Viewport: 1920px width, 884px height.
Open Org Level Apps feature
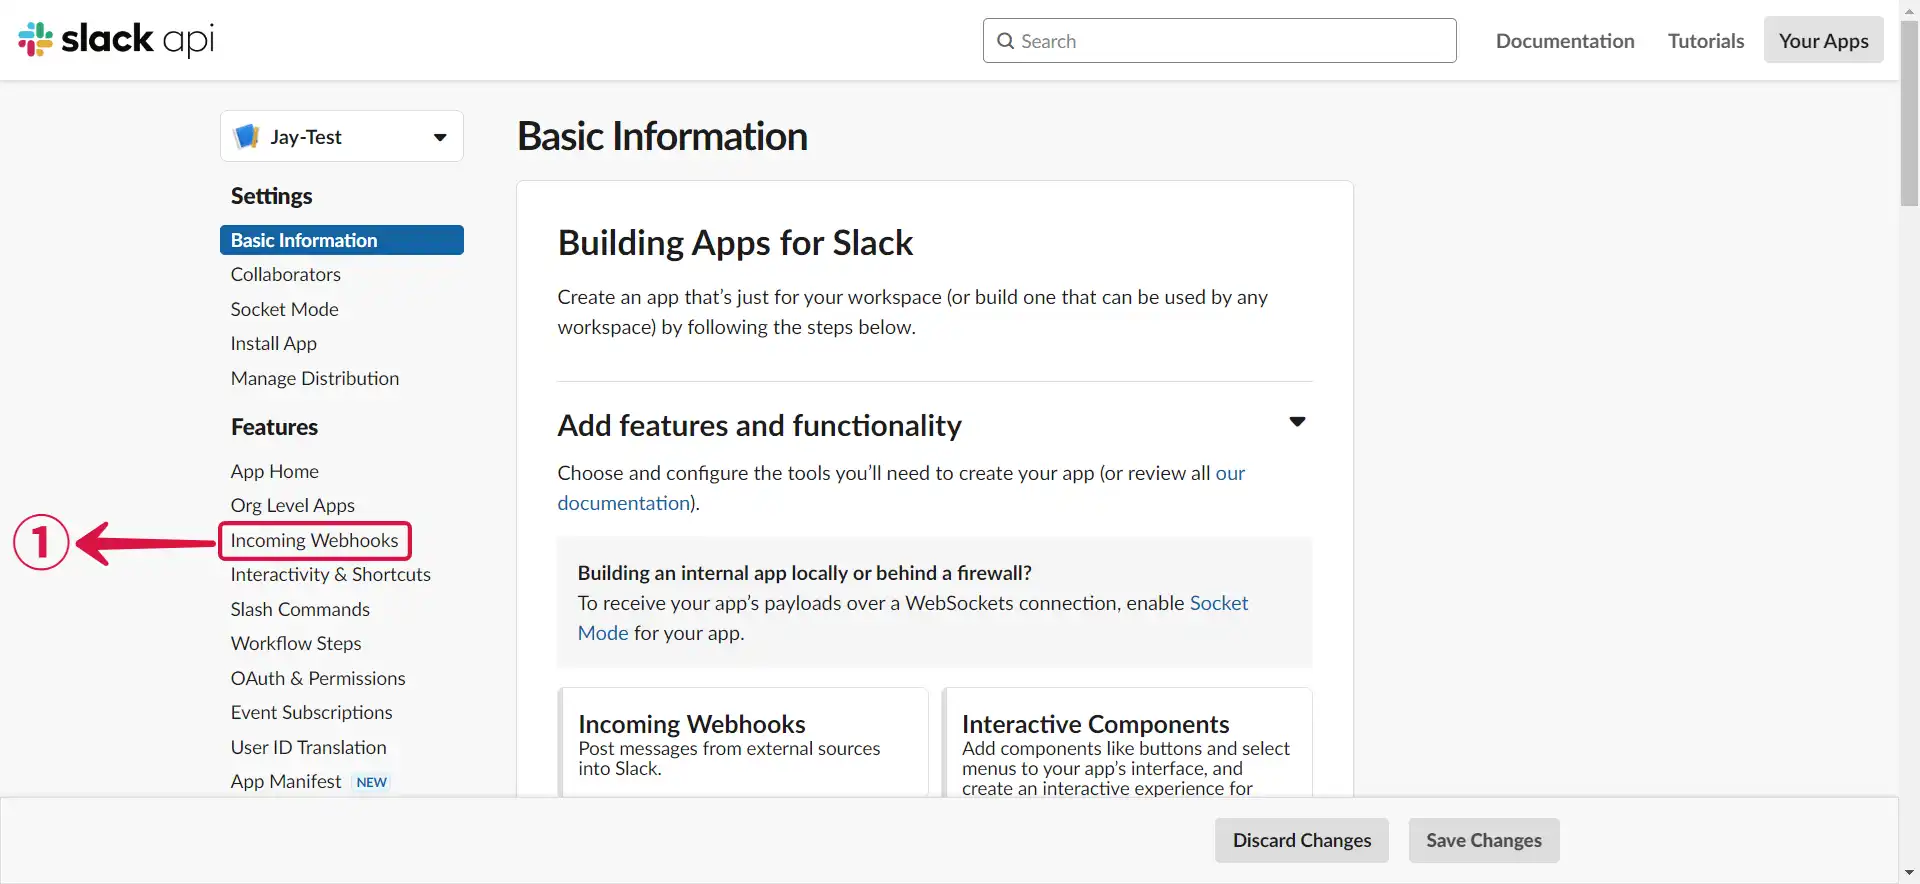point(293,505)
